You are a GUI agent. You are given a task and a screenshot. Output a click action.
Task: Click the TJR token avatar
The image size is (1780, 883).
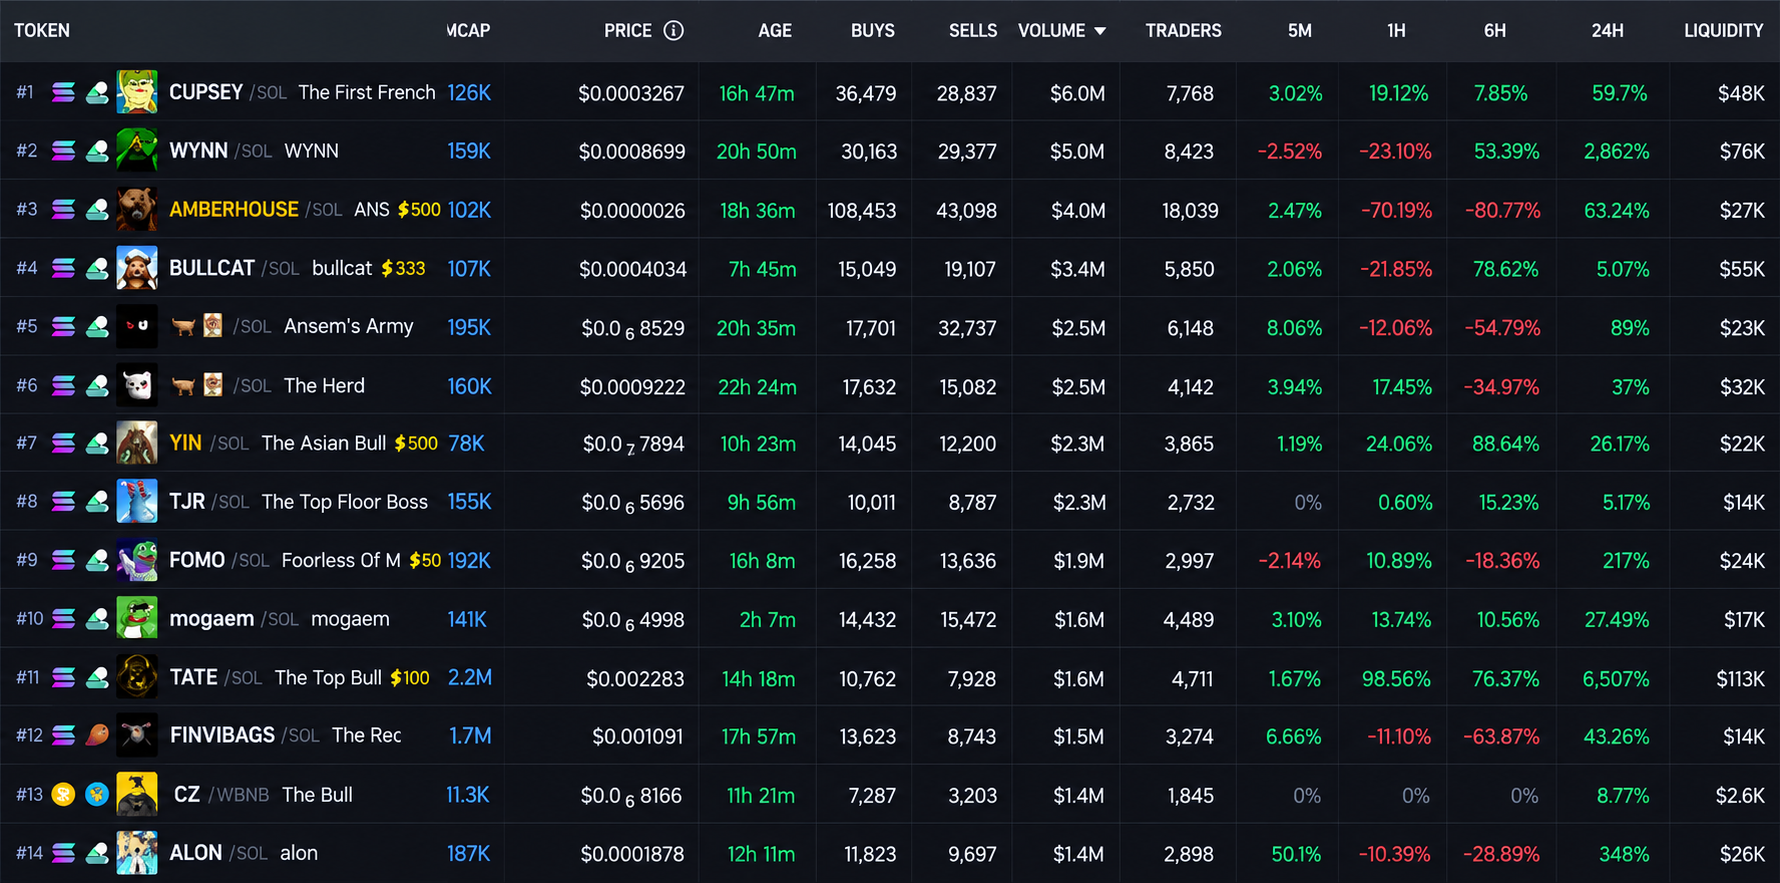point(137,502)
